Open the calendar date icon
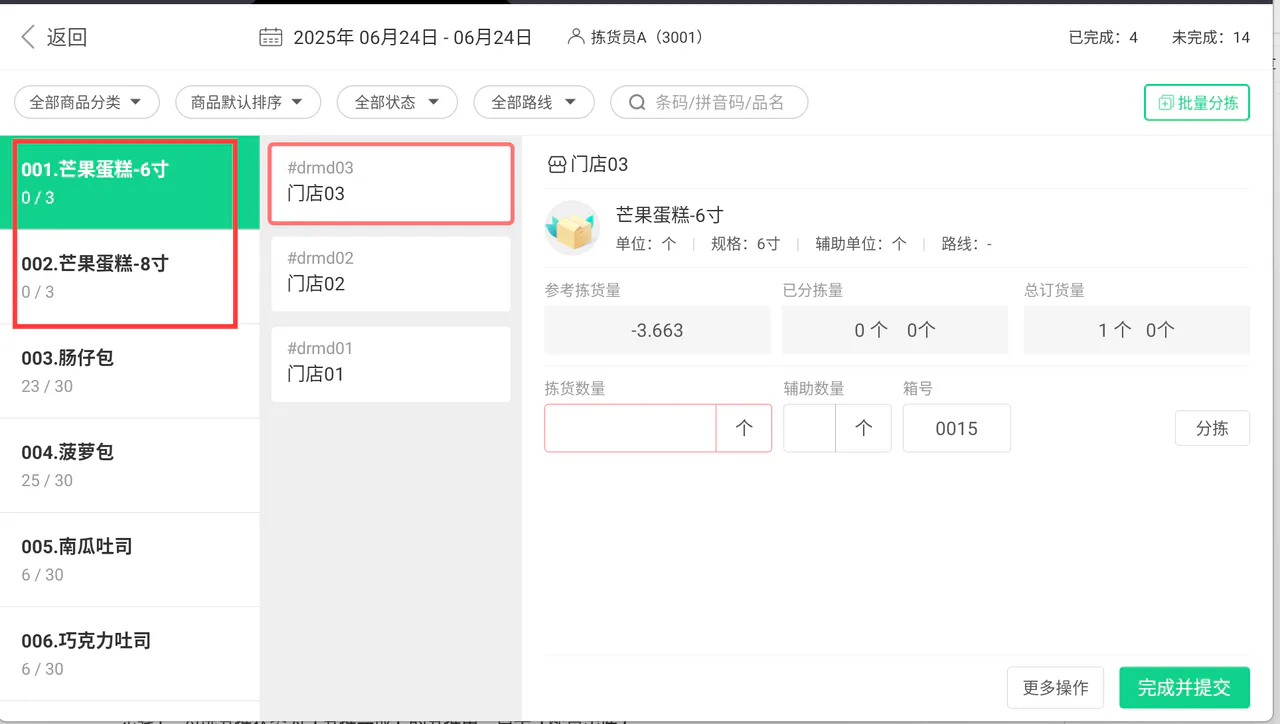The width and height of the screenshot is (1280, 724). coord(270,38)
